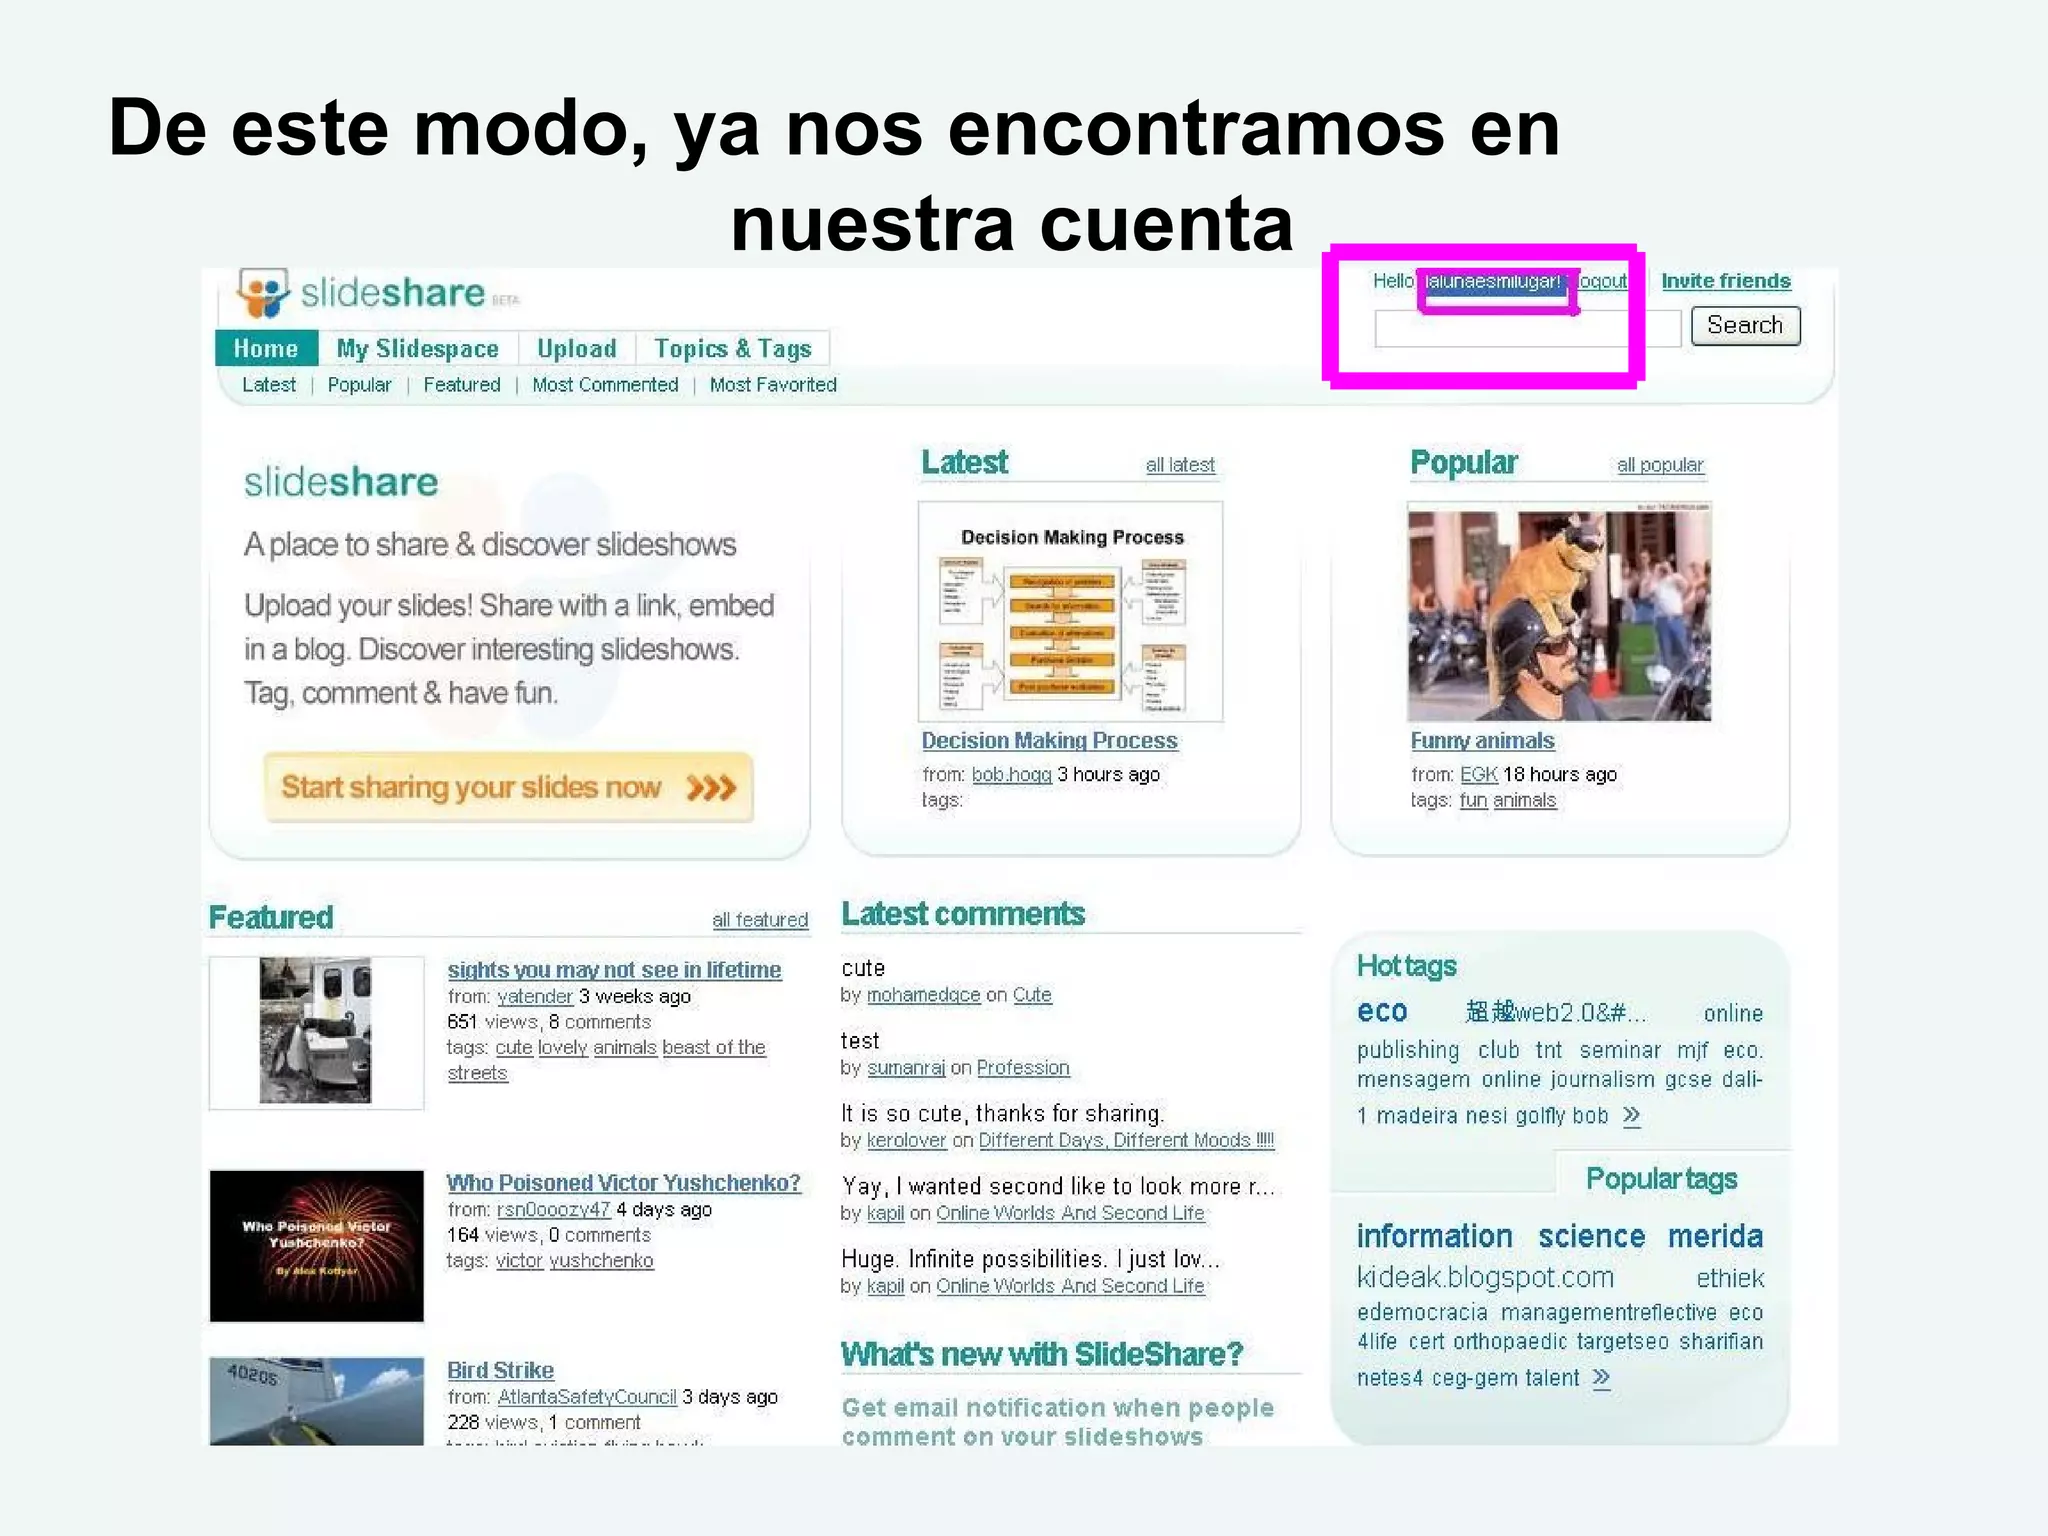Click the publishing hot tag

click(1408, 1051)
